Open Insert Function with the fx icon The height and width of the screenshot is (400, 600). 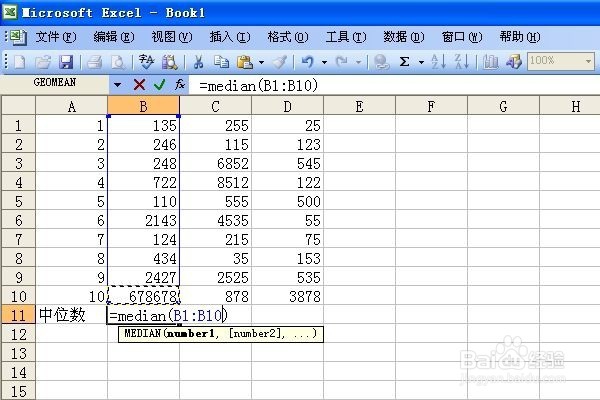(180, 85)
